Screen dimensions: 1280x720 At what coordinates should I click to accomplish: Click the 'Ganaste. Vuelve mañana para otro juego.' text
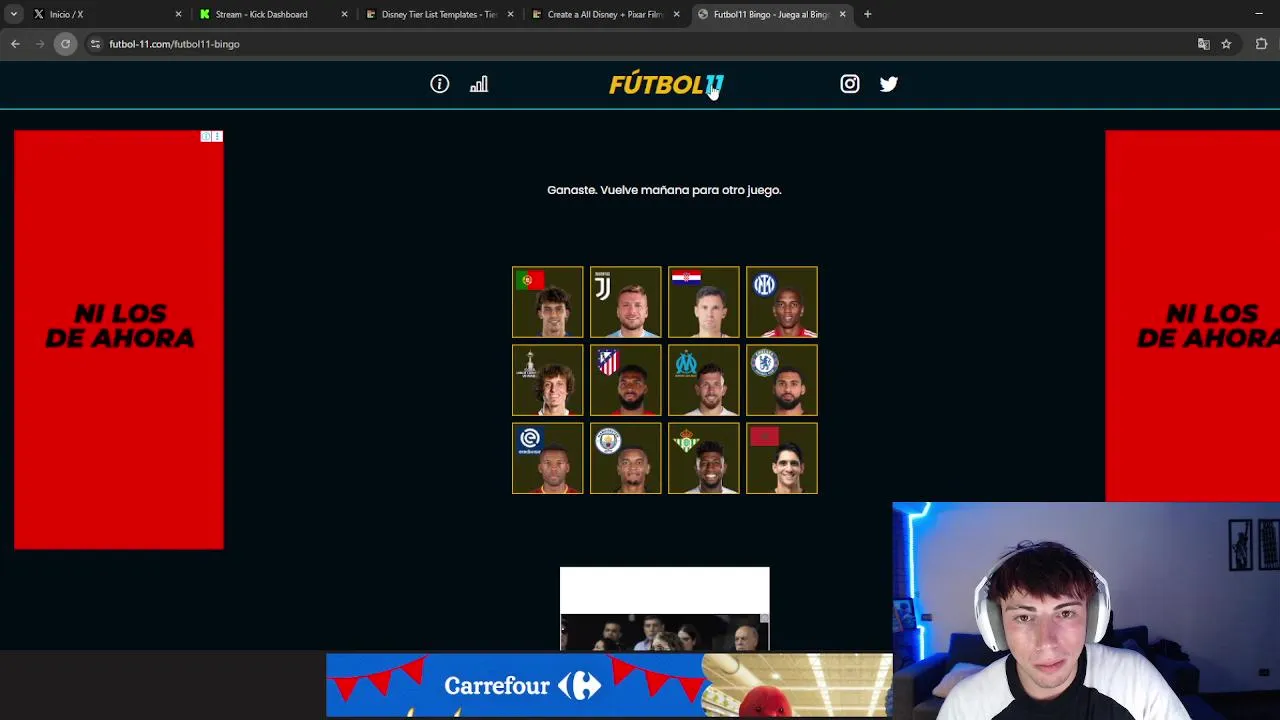coord(664,190)
